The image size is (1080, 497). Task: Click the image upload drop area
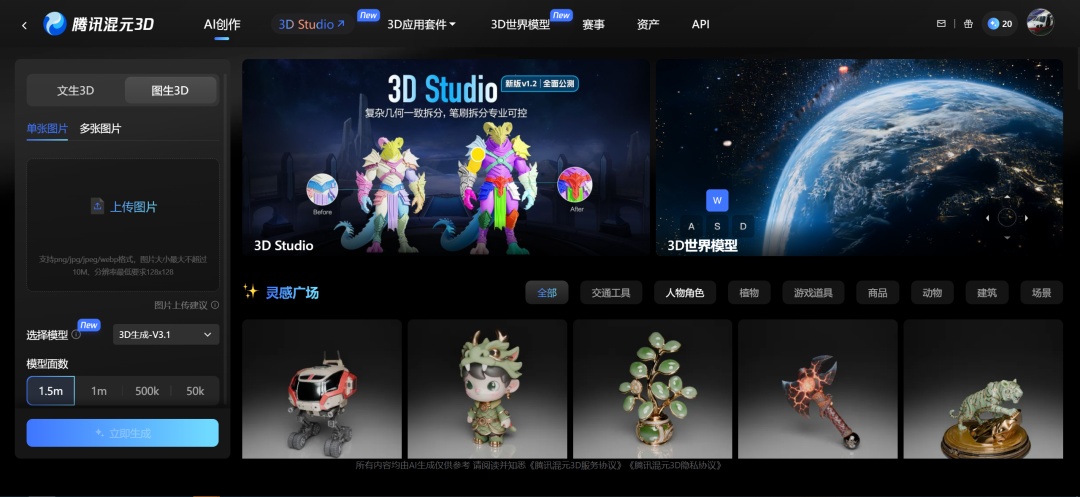pos(123,225)
